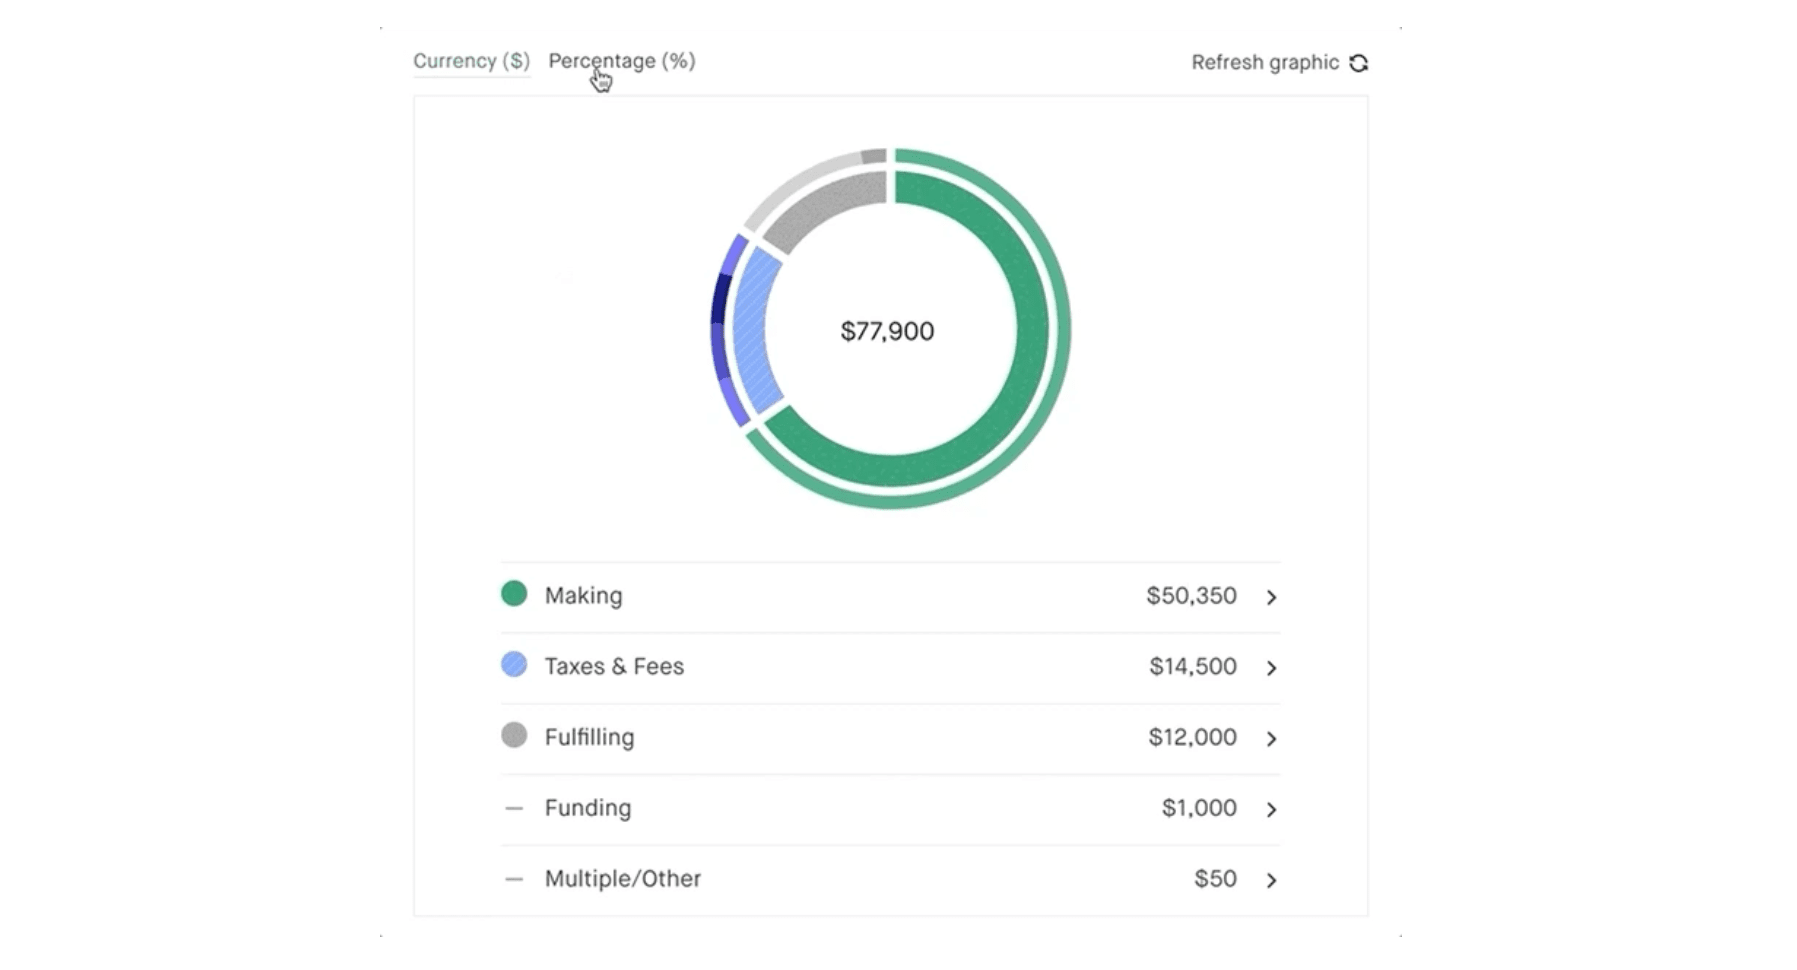
Task: Click the green Making color dot
Action: 513,593
